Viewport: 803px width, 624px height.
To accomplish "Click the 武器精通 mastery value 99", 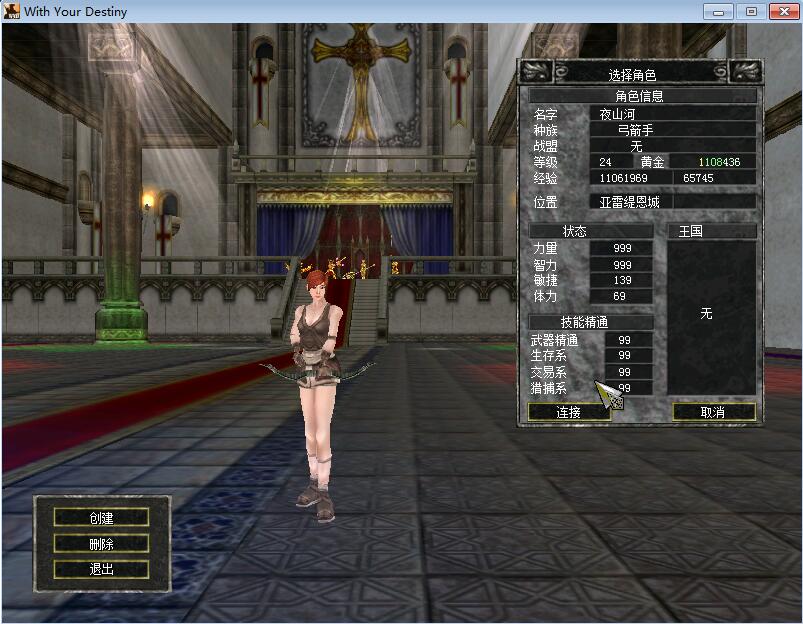I will click(624, 340).
